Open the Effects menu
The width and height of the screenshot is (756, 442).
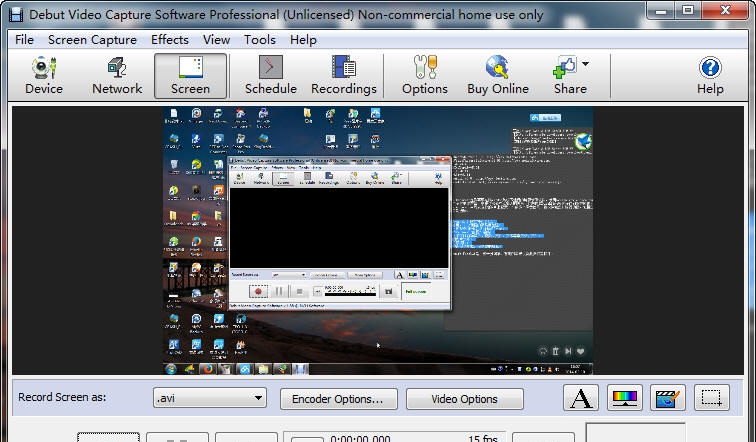170,40
